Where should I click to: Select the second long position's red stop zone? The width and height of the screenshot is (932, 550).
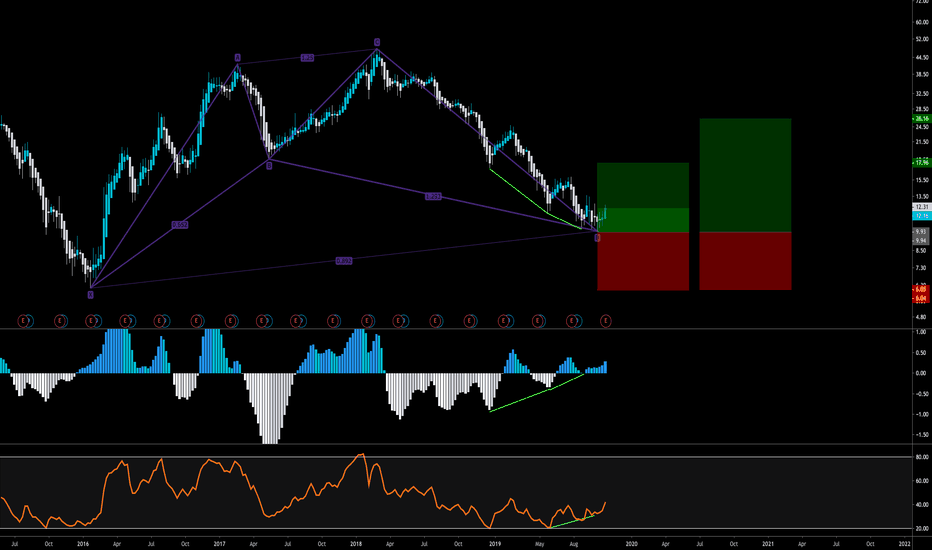(745, 261)
